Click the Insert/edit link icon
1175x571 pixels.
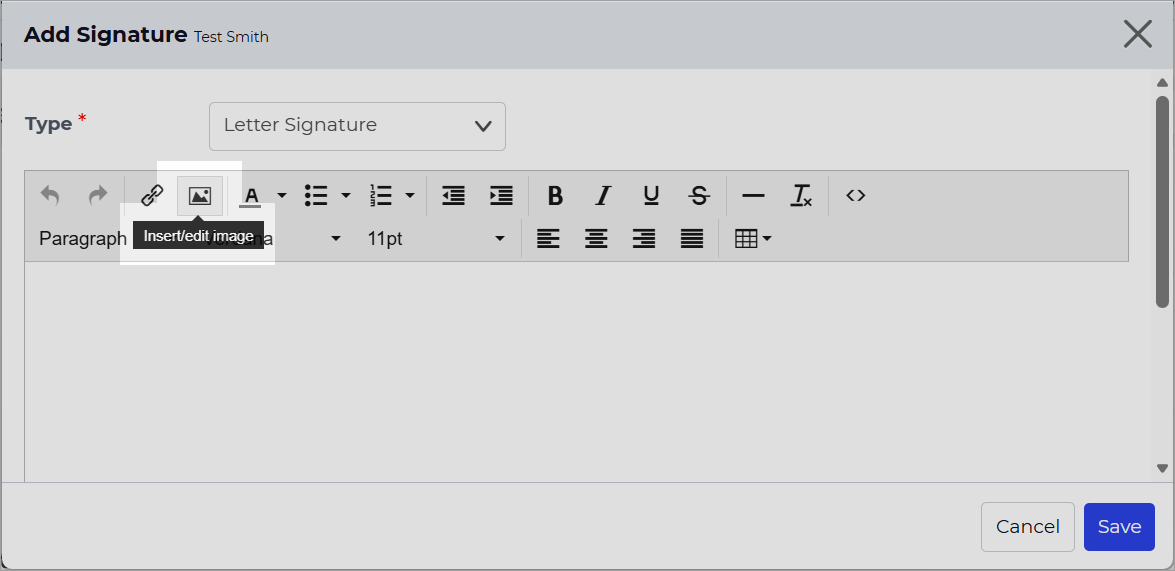point(152,196)
